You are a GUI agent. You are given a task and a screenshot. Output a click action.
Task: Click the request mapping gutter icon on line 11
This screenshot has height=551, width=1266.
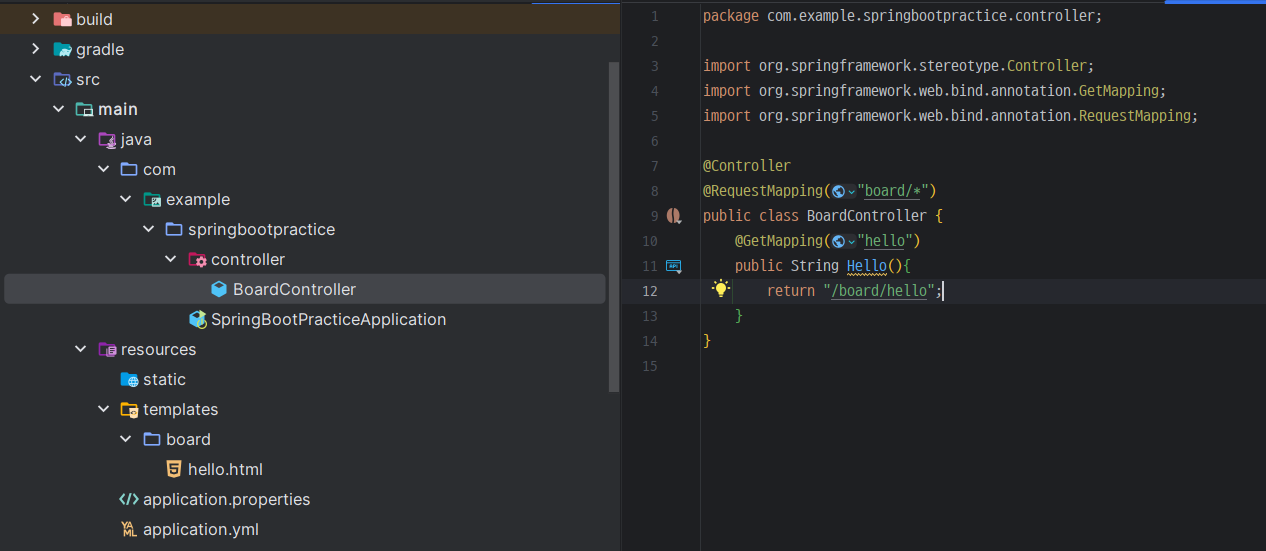click(x=673, y=266)
